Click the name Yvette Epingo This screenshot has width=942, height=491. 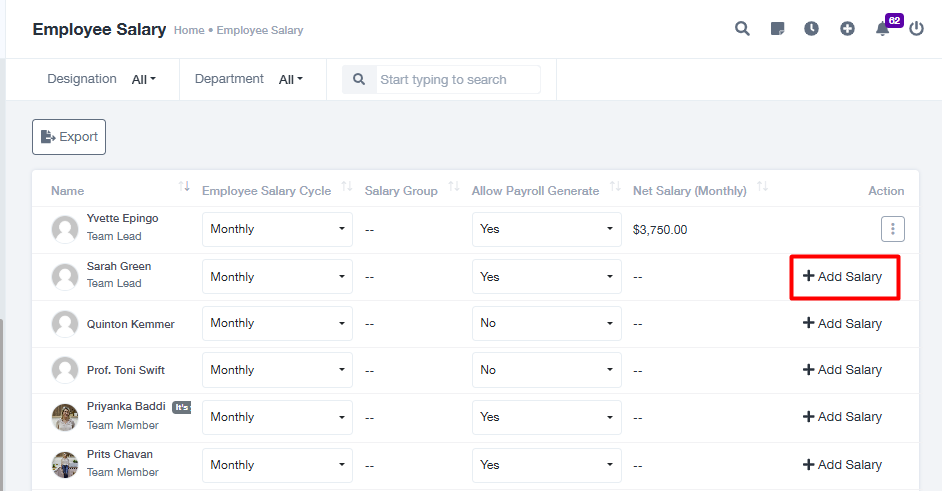[123, 218]
